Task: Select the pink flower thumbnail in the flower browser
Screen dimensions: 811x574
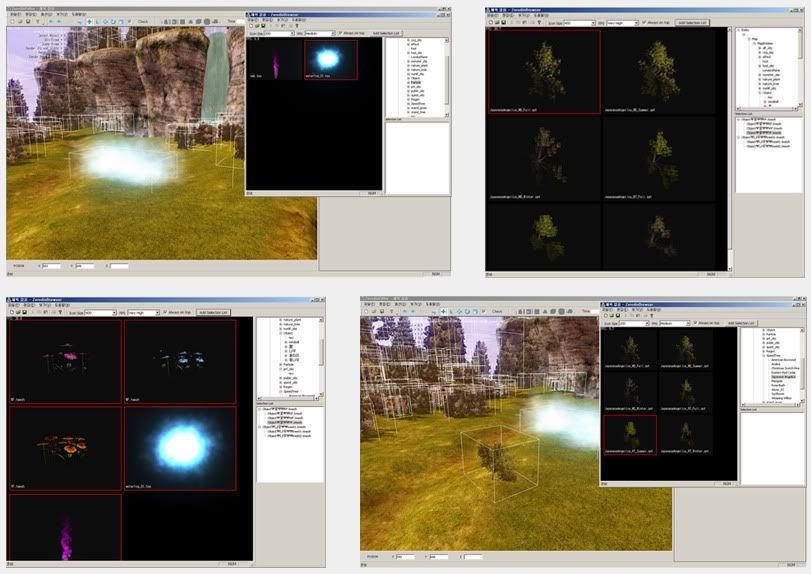Action: pos(65,361)
